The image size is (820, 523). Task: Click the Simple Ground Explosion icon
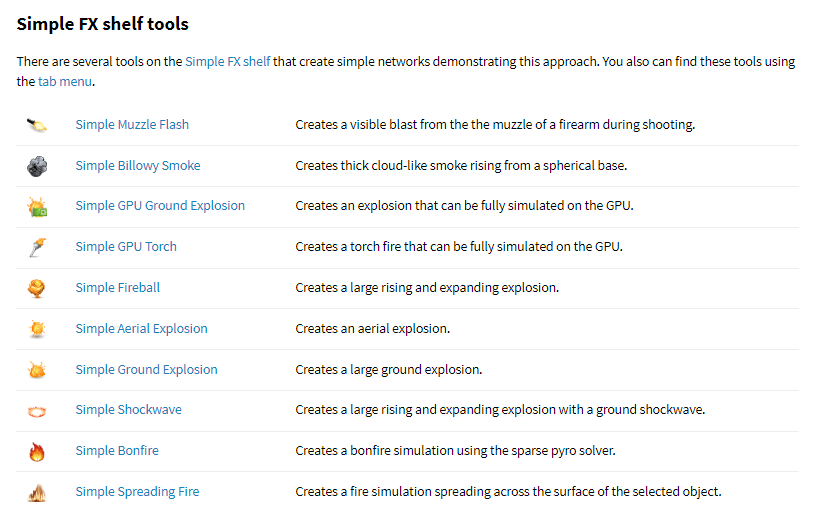click(37, 370)
